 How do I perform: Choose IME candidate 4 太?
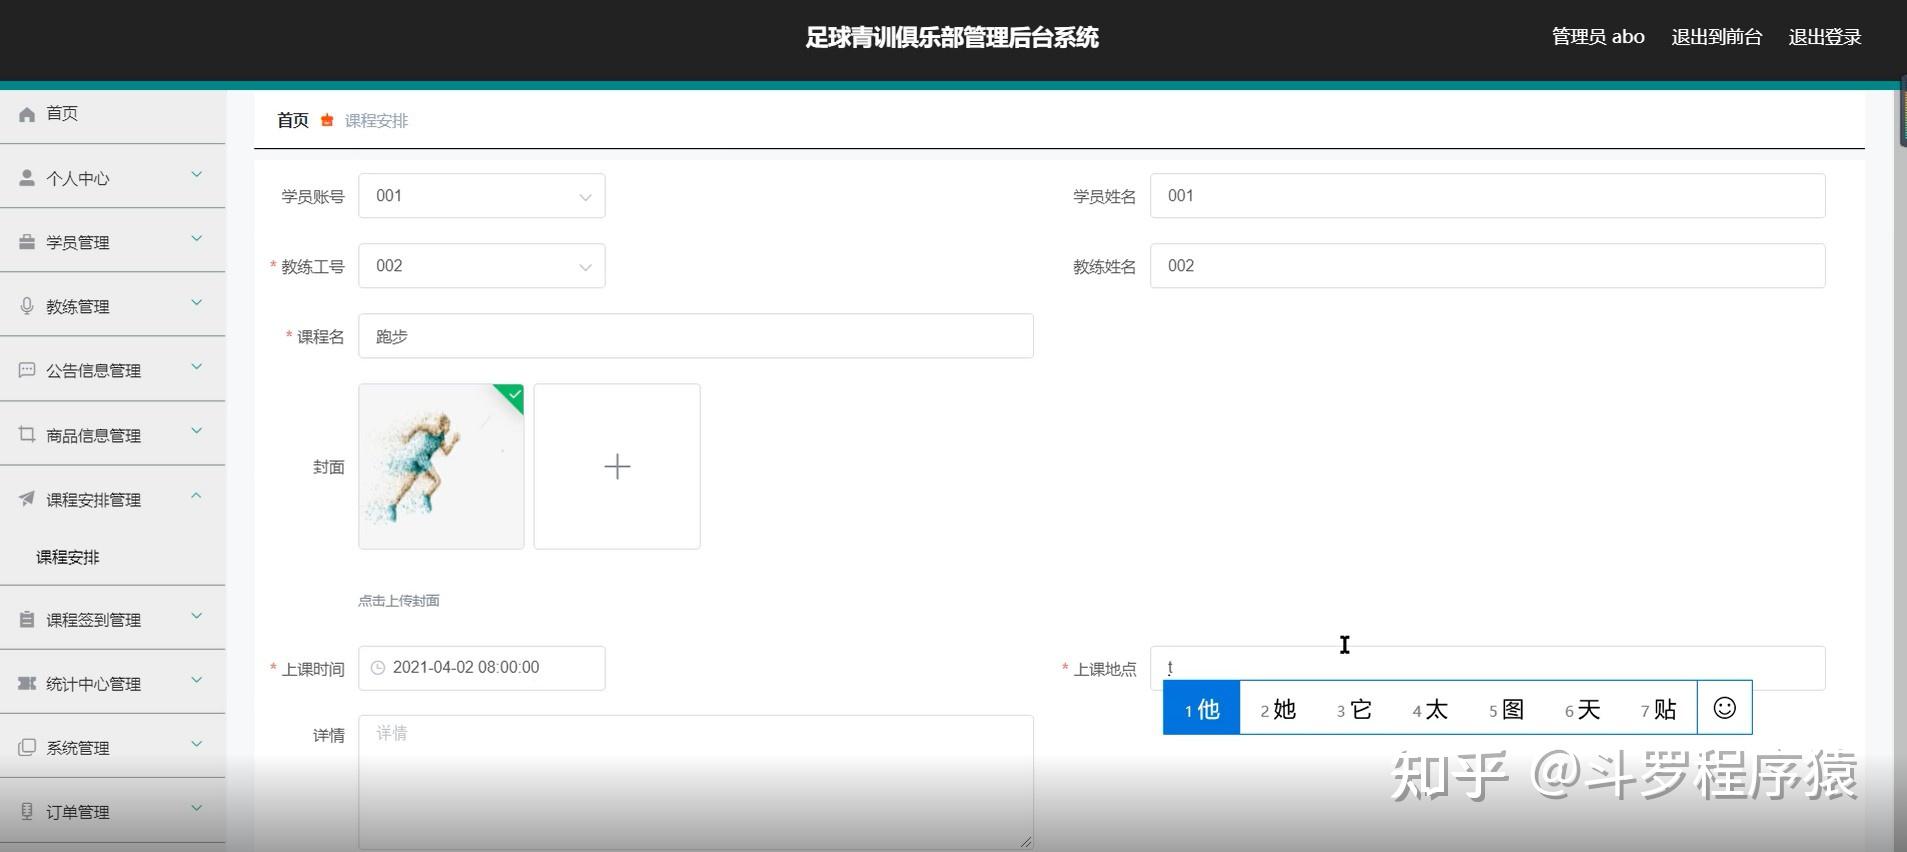coord(1430,709)
